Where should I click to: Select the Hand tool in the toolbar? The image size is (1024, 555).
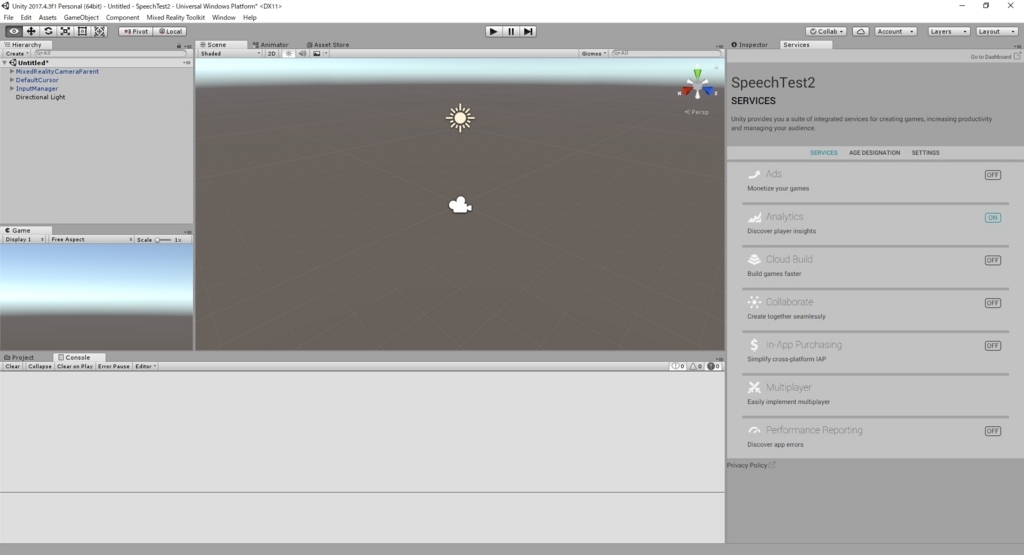[13, 31]
